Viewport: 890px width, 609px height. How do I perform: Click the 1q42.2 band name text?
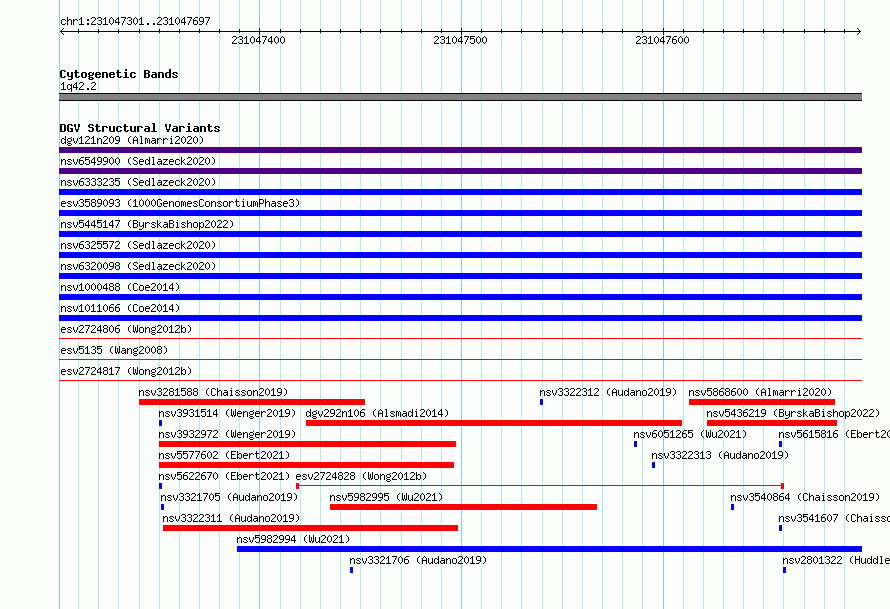coord(78,86)
